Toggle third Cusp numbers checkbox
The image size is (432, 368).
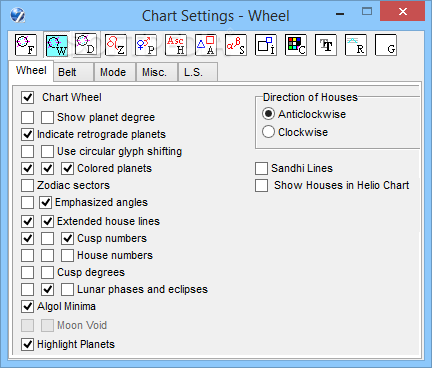[x=67, y=238]
